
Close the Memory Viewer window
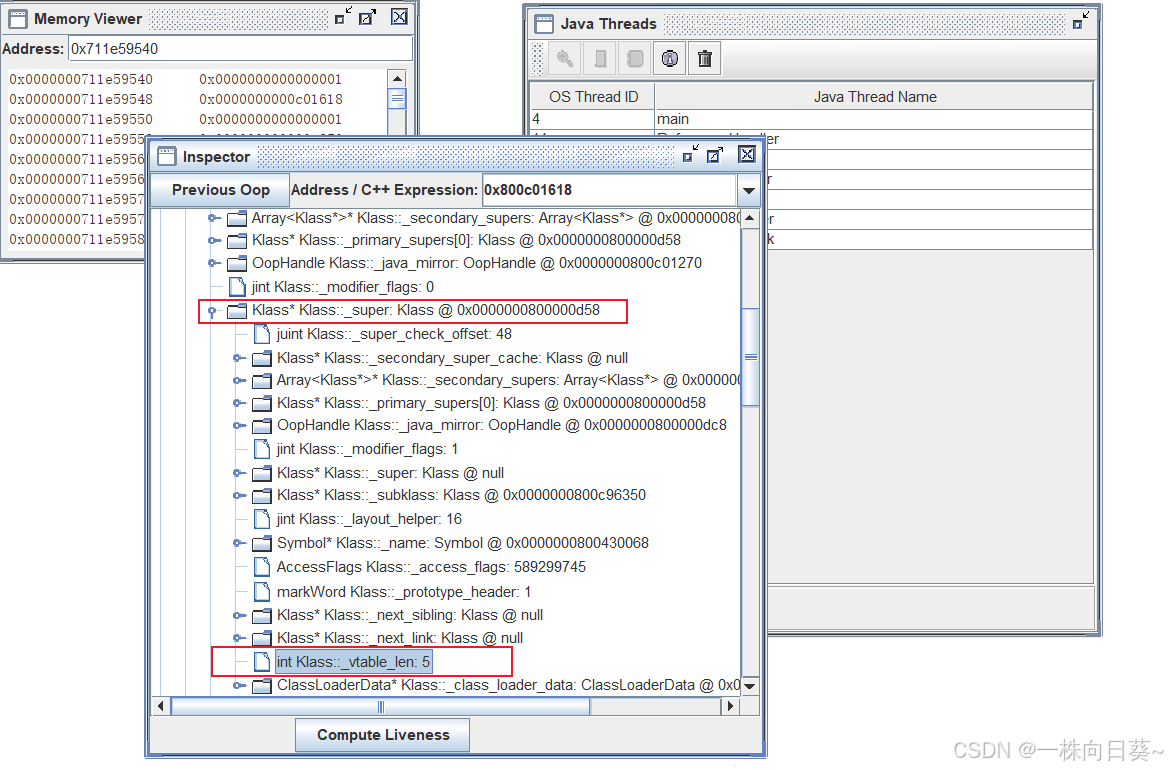click(x=399, y=16)
